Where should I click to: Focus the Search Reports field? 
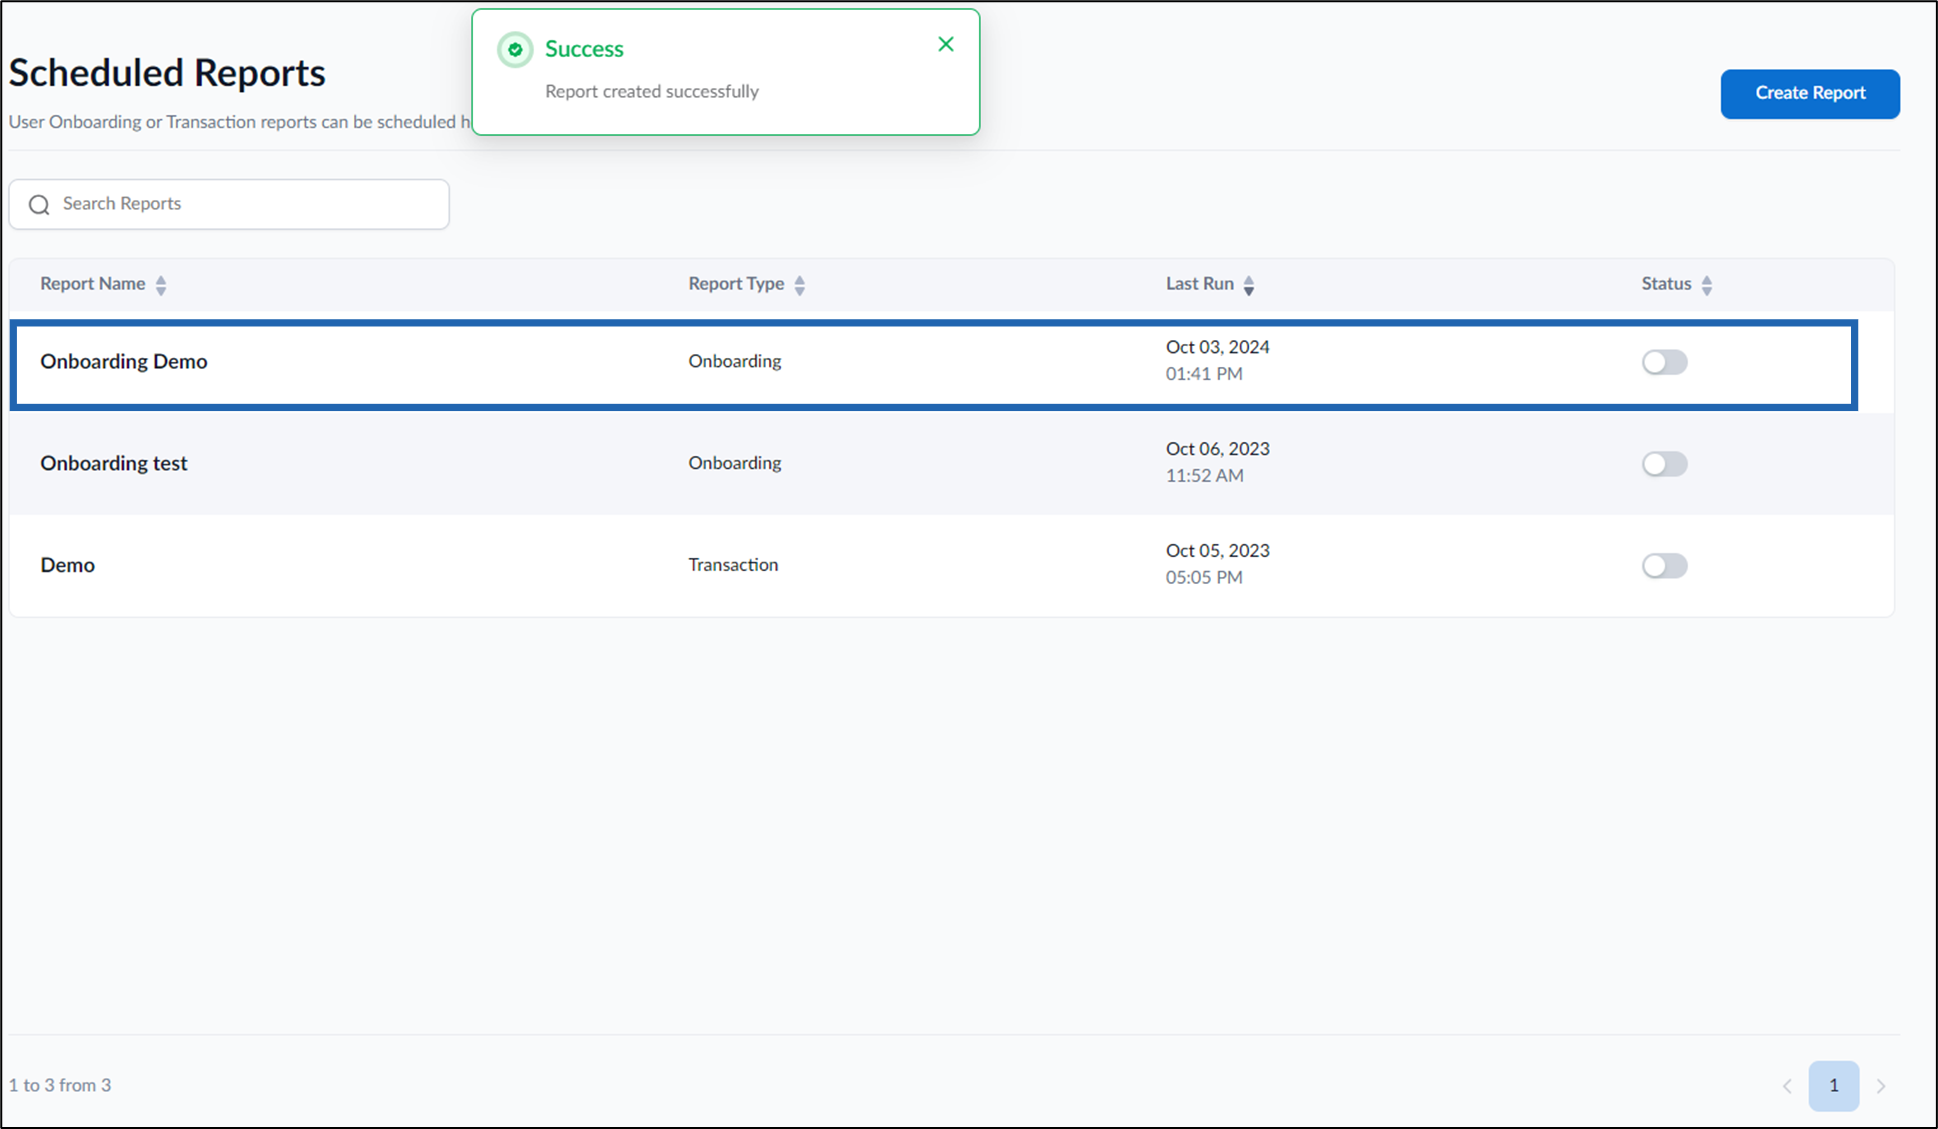click(x=229, y=204)
